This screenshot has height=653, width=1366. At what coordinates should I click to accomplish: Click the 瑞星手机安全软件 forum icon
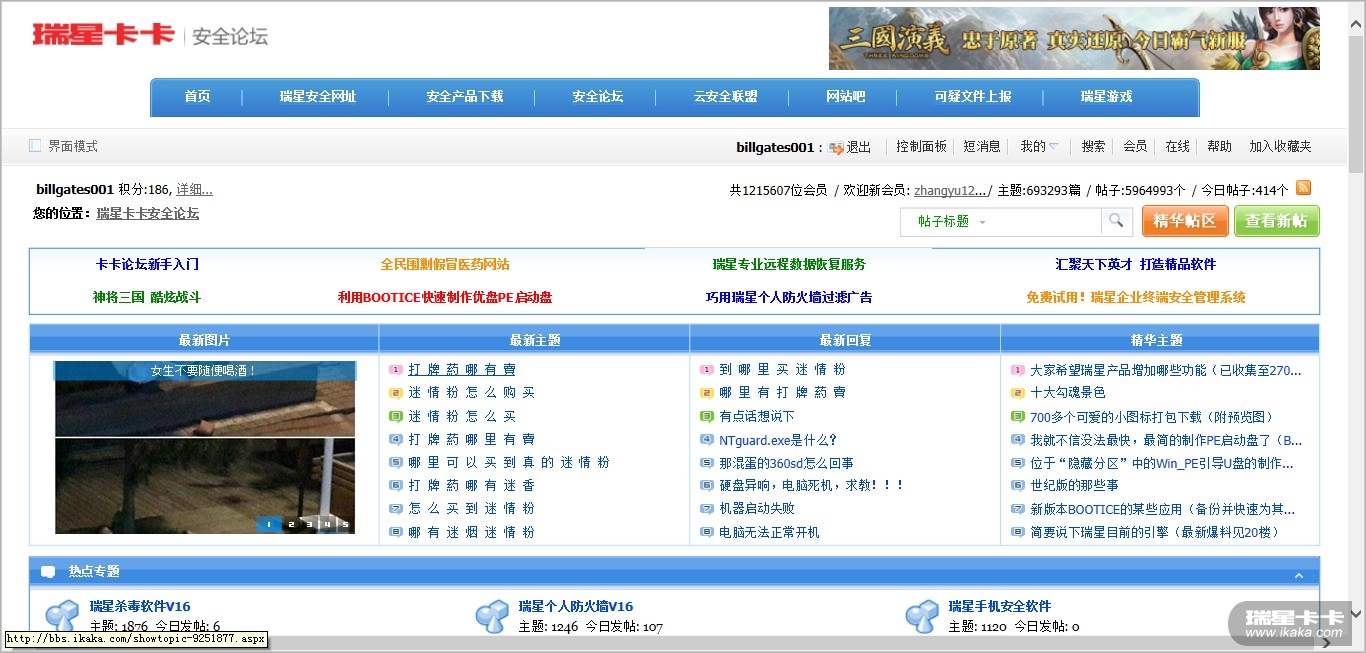922,615
